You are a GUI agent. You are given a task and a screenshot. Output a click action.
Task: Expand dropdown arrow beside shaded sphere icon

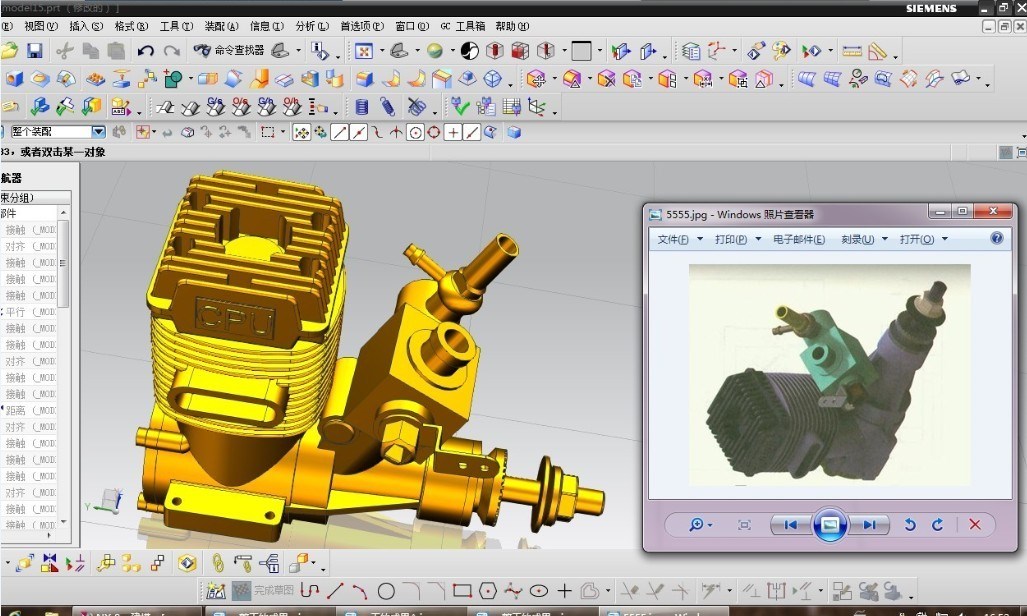pyautogui.click(x=452, y=50)
